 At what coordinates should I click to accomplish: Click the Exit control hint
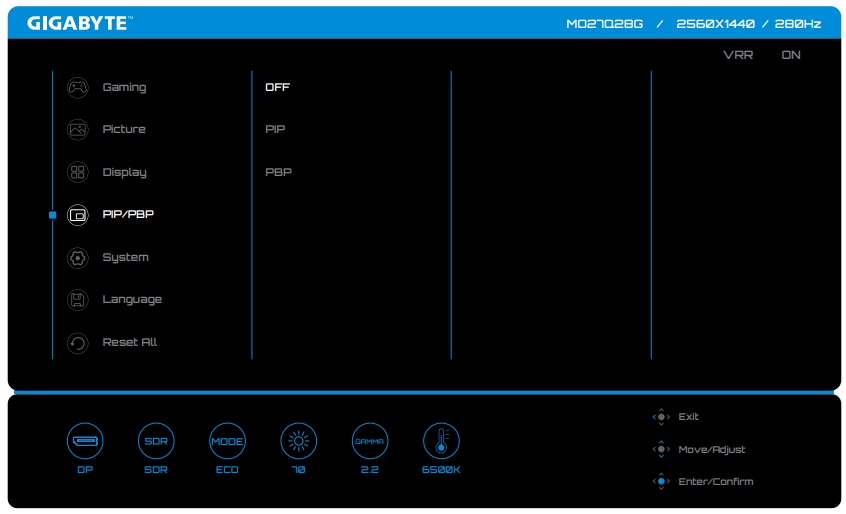[688, 417]
